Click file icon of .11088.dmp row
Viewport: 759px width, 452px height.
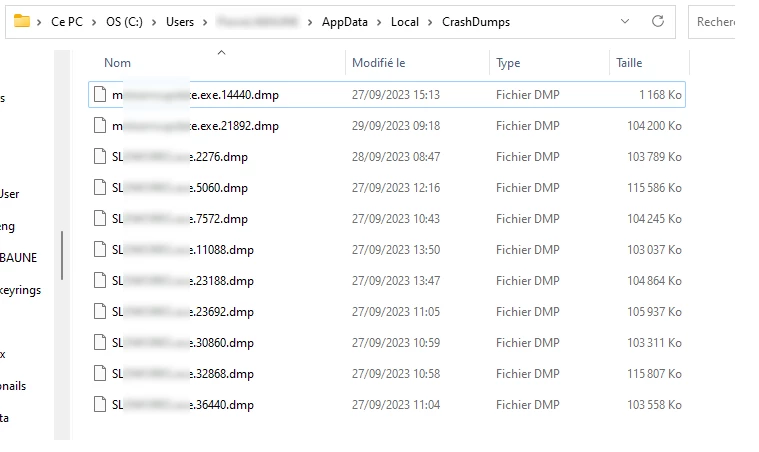click(x=100, y=249)
